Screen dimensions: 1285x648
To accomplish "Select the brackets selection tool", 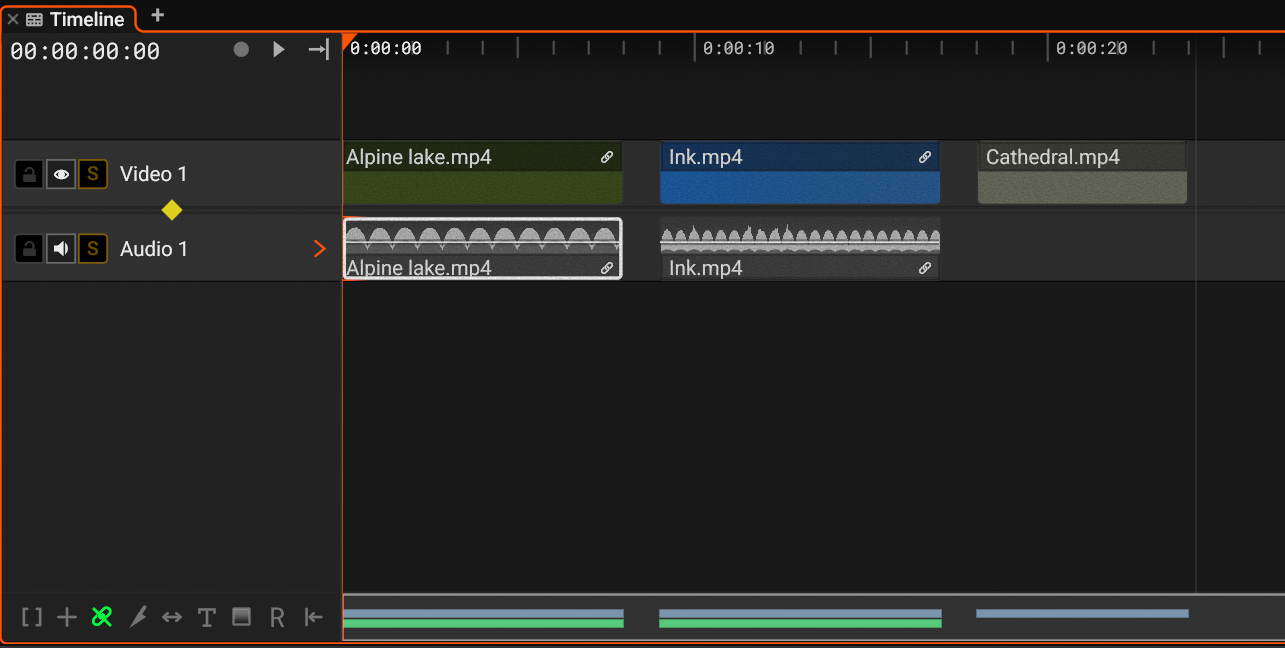I will (32, 618).
